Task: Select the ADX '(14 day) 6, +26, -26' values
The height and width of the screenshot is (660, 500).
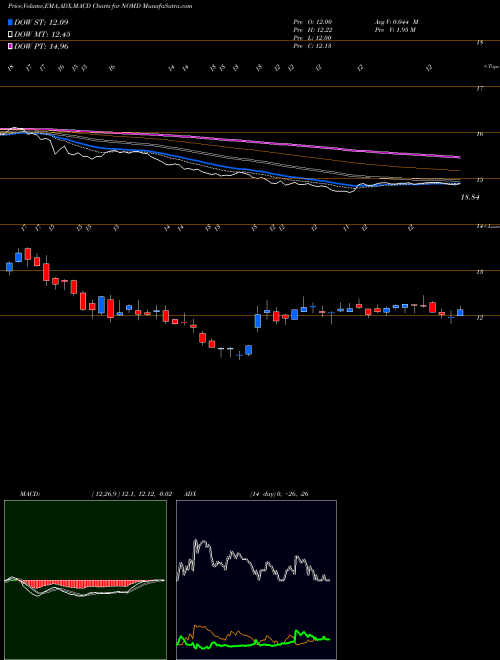Action: coord(278,494)
